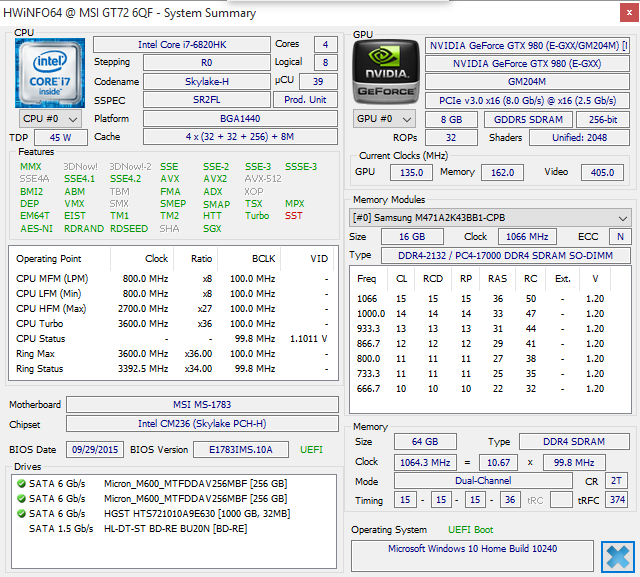Expand the Samsung M471A2K43BB1-CPB memory module dropdown
Screen dimensions: 640x577
pyautogui.click(x=490, y=218)
